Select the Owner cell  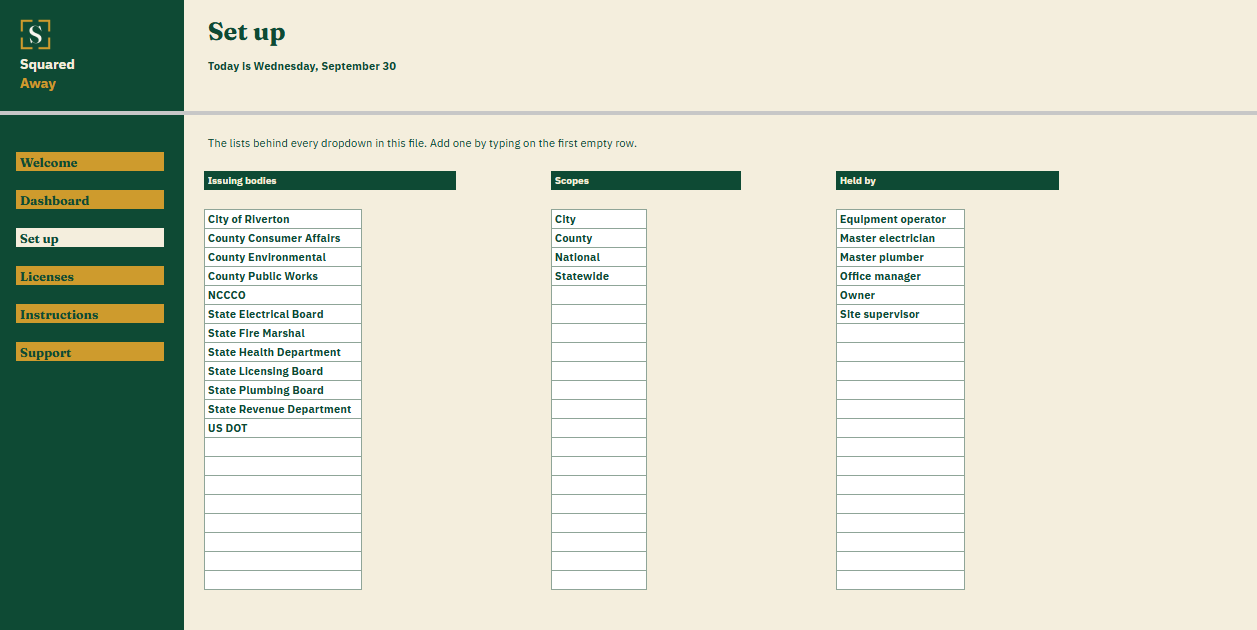(x=900, y=295)
